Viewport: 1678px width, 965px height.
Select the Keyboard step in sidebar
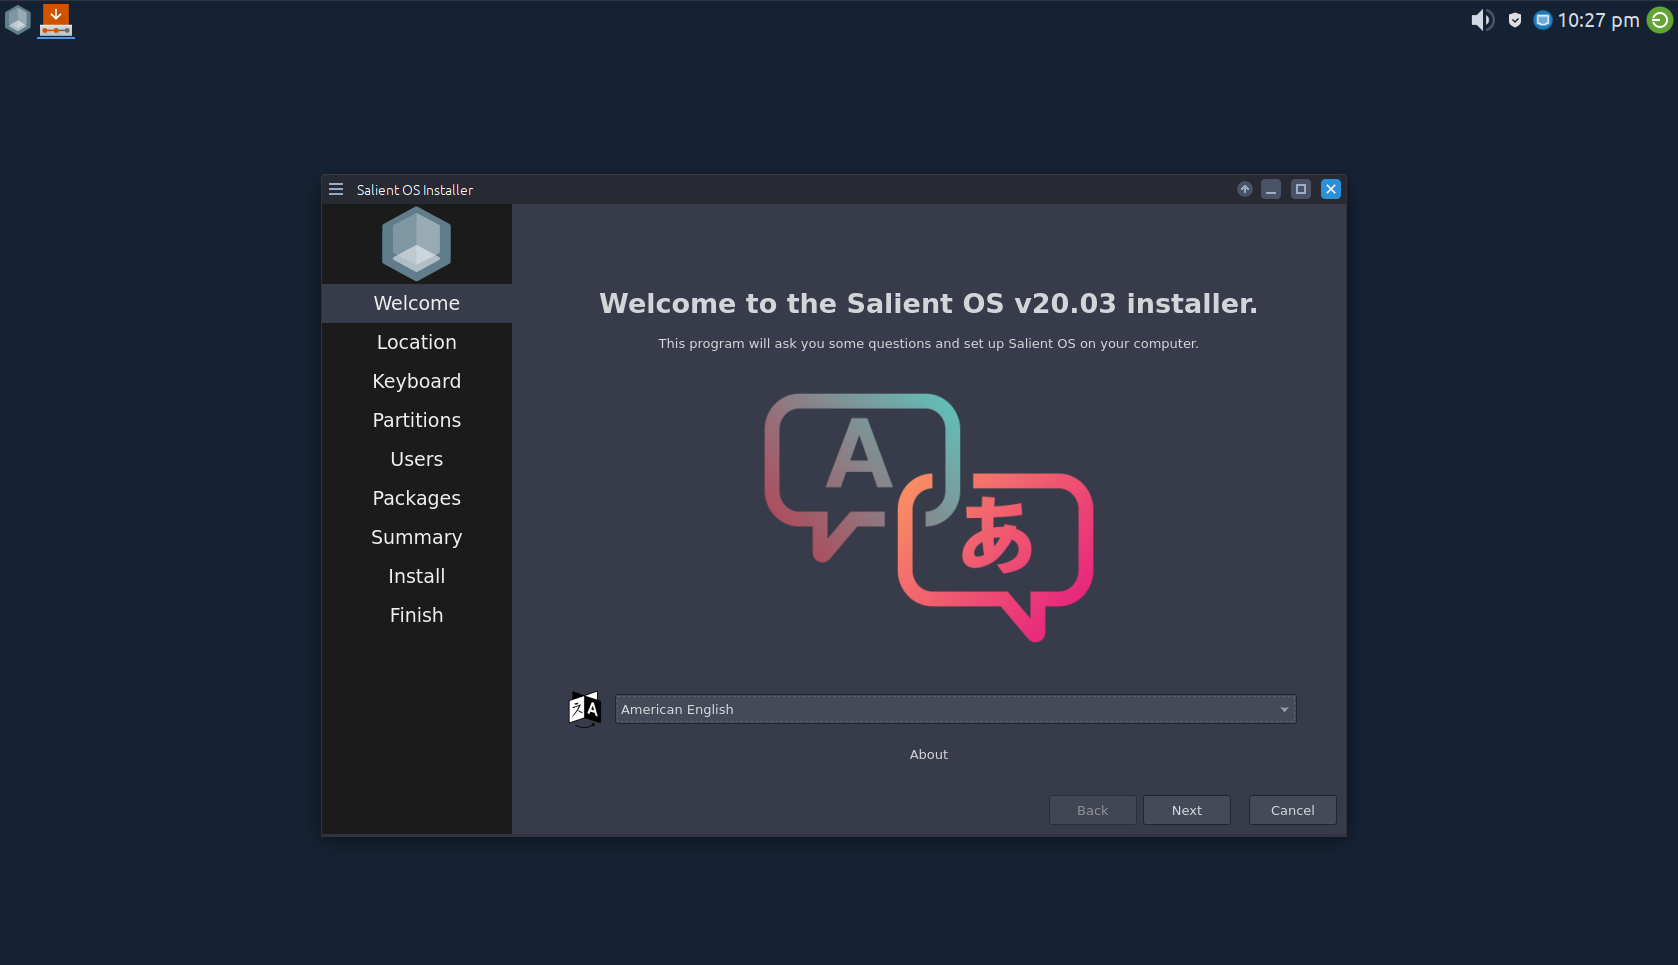pos(416,381)
